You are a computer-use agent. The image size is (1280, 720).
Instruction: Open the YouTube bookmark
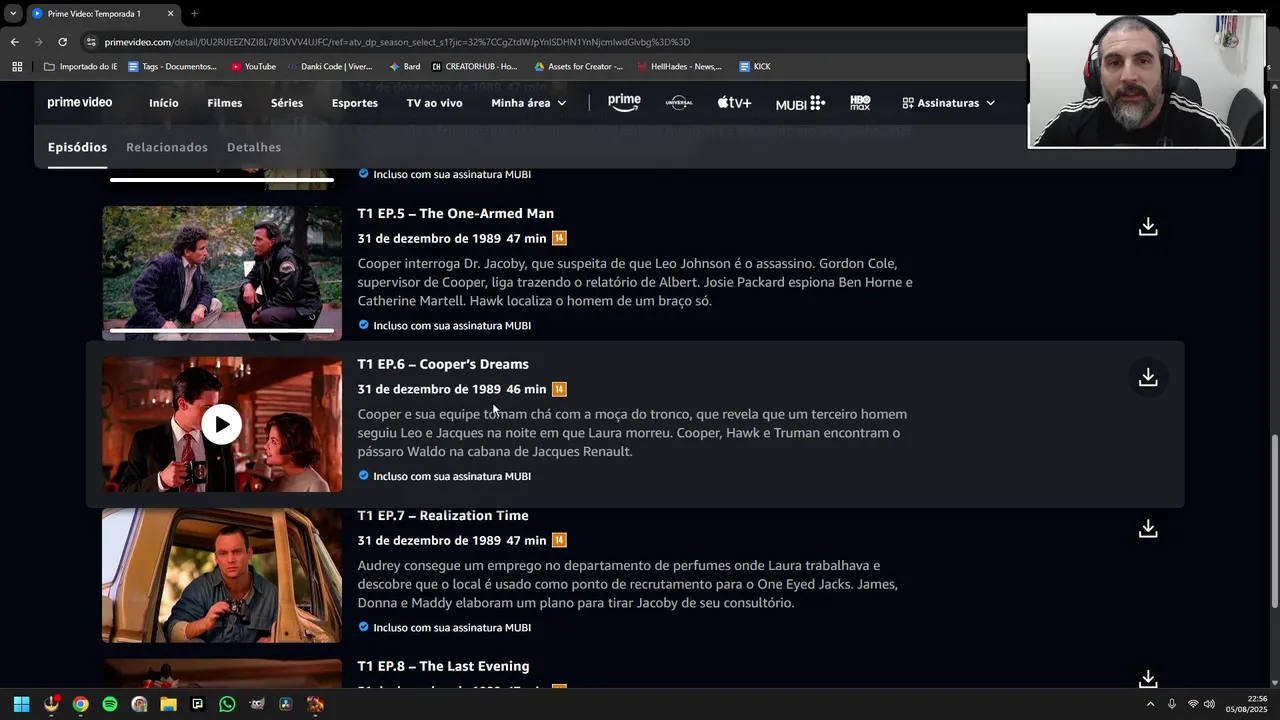pos(253,67)
